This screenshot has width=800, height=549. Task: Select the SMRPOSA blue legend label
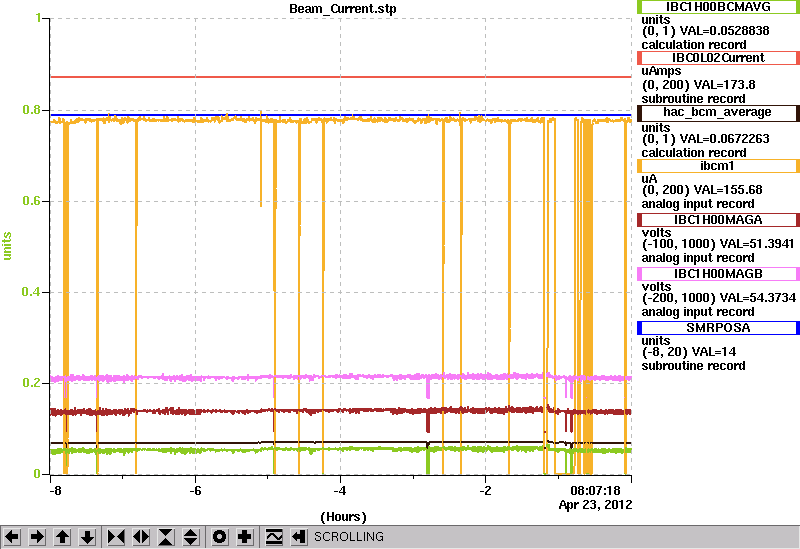[x=718, y=328]
